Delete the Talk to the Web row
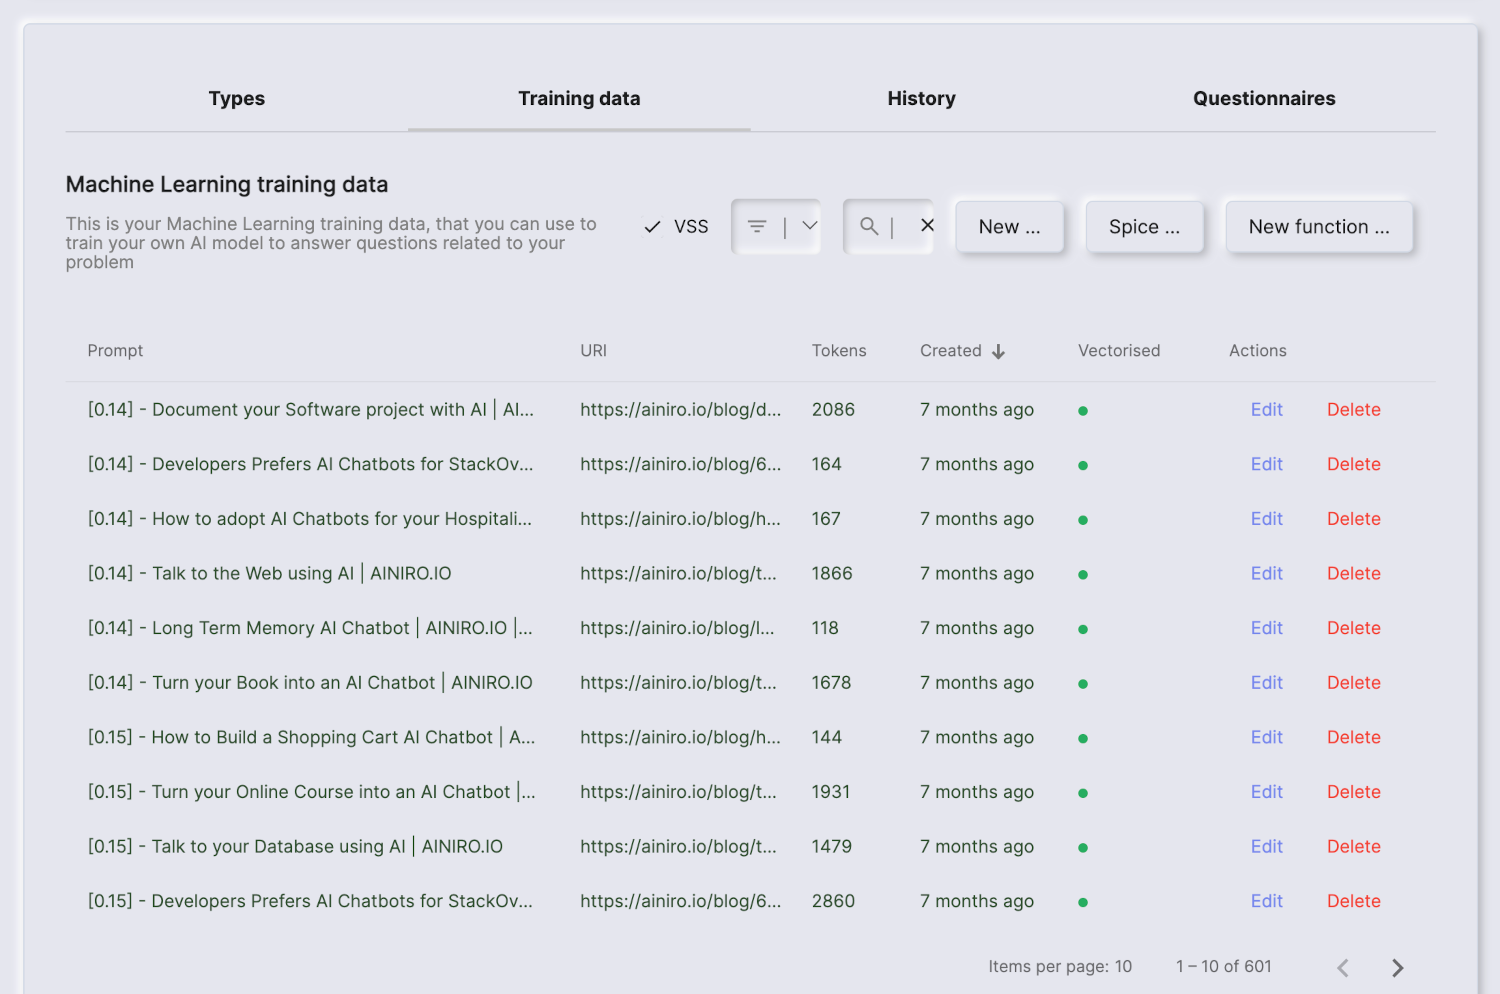Viewport: 1500px width, 994px height. pyautogui.click(x=1353, y=574)
